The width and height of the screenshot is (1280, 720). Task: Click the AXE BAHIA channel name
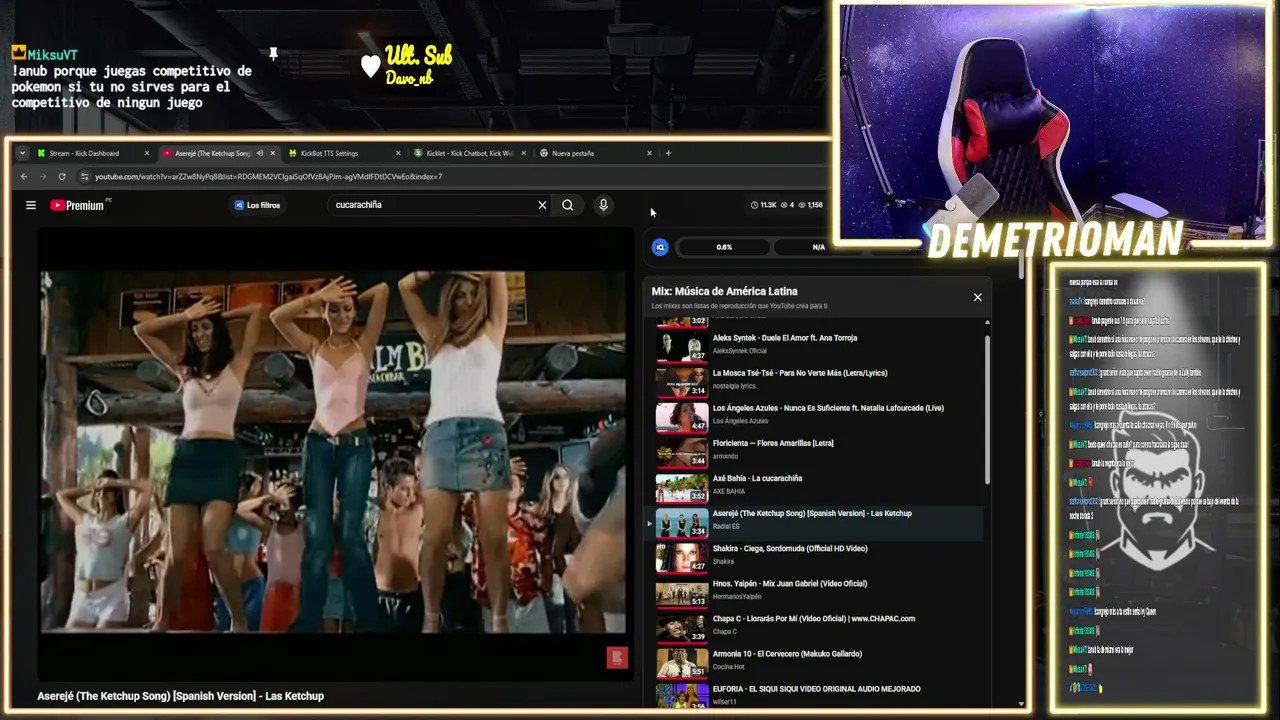pos(729,491)
